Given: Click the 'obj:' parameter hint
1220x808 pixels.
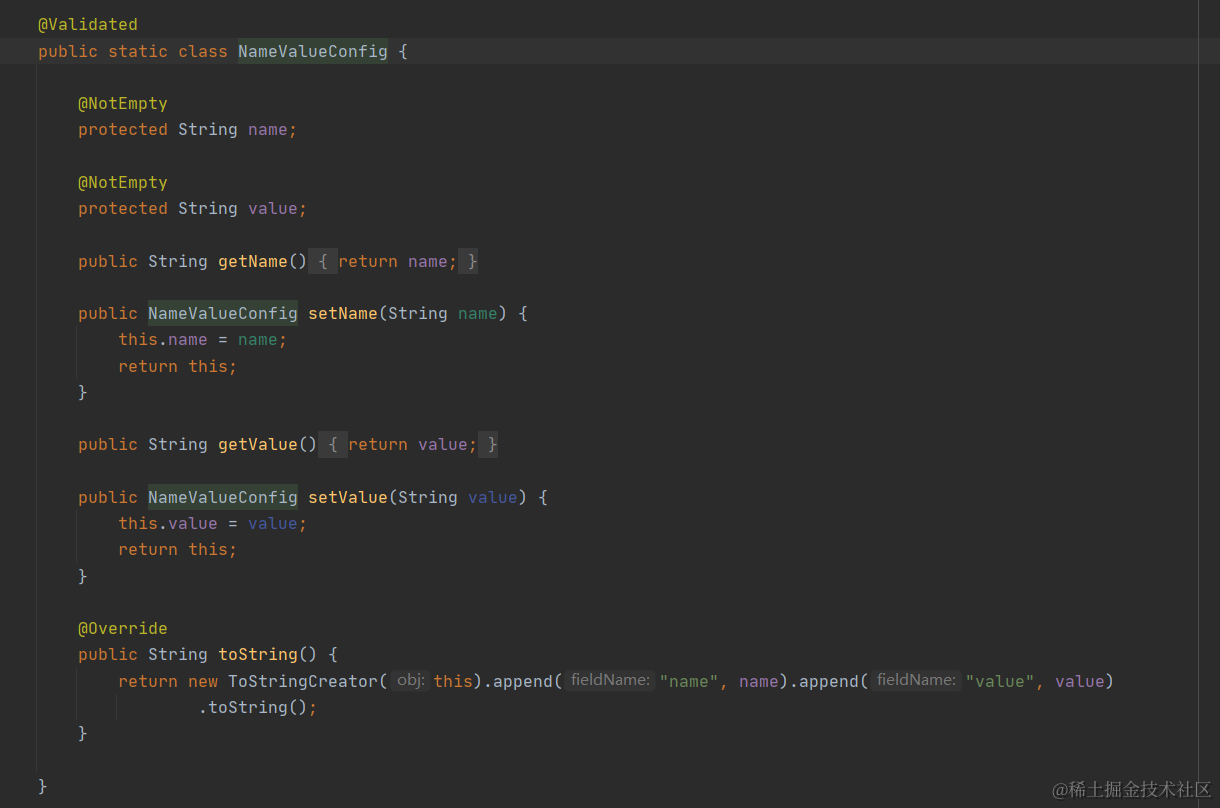Looking at the screenshot, I should click(x=410, y=680).
